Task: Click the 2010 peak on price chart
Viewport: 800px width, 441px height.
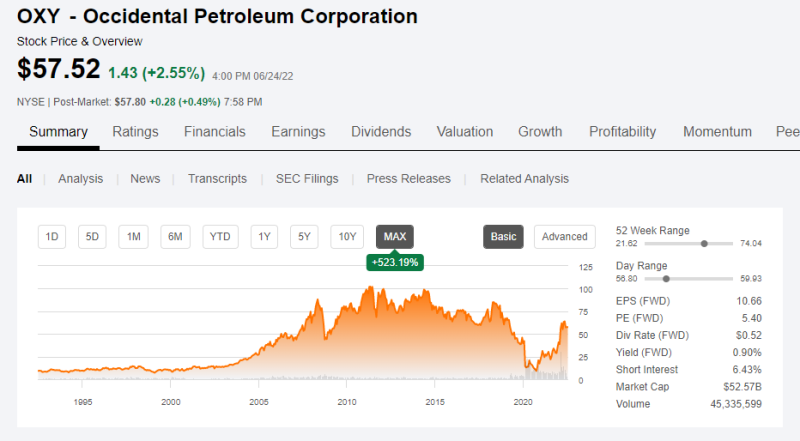Action: tap(371, 288)
